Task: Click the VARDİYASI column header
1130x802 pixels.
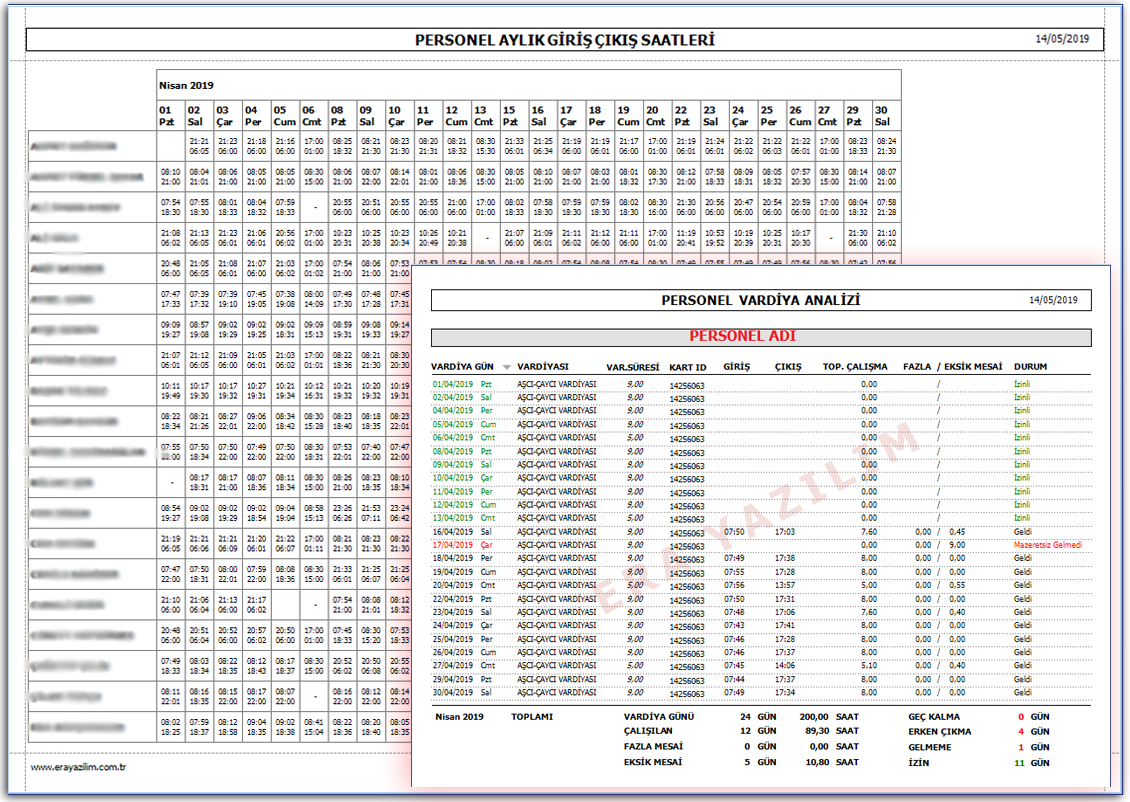Action: (x=544, y=367)
